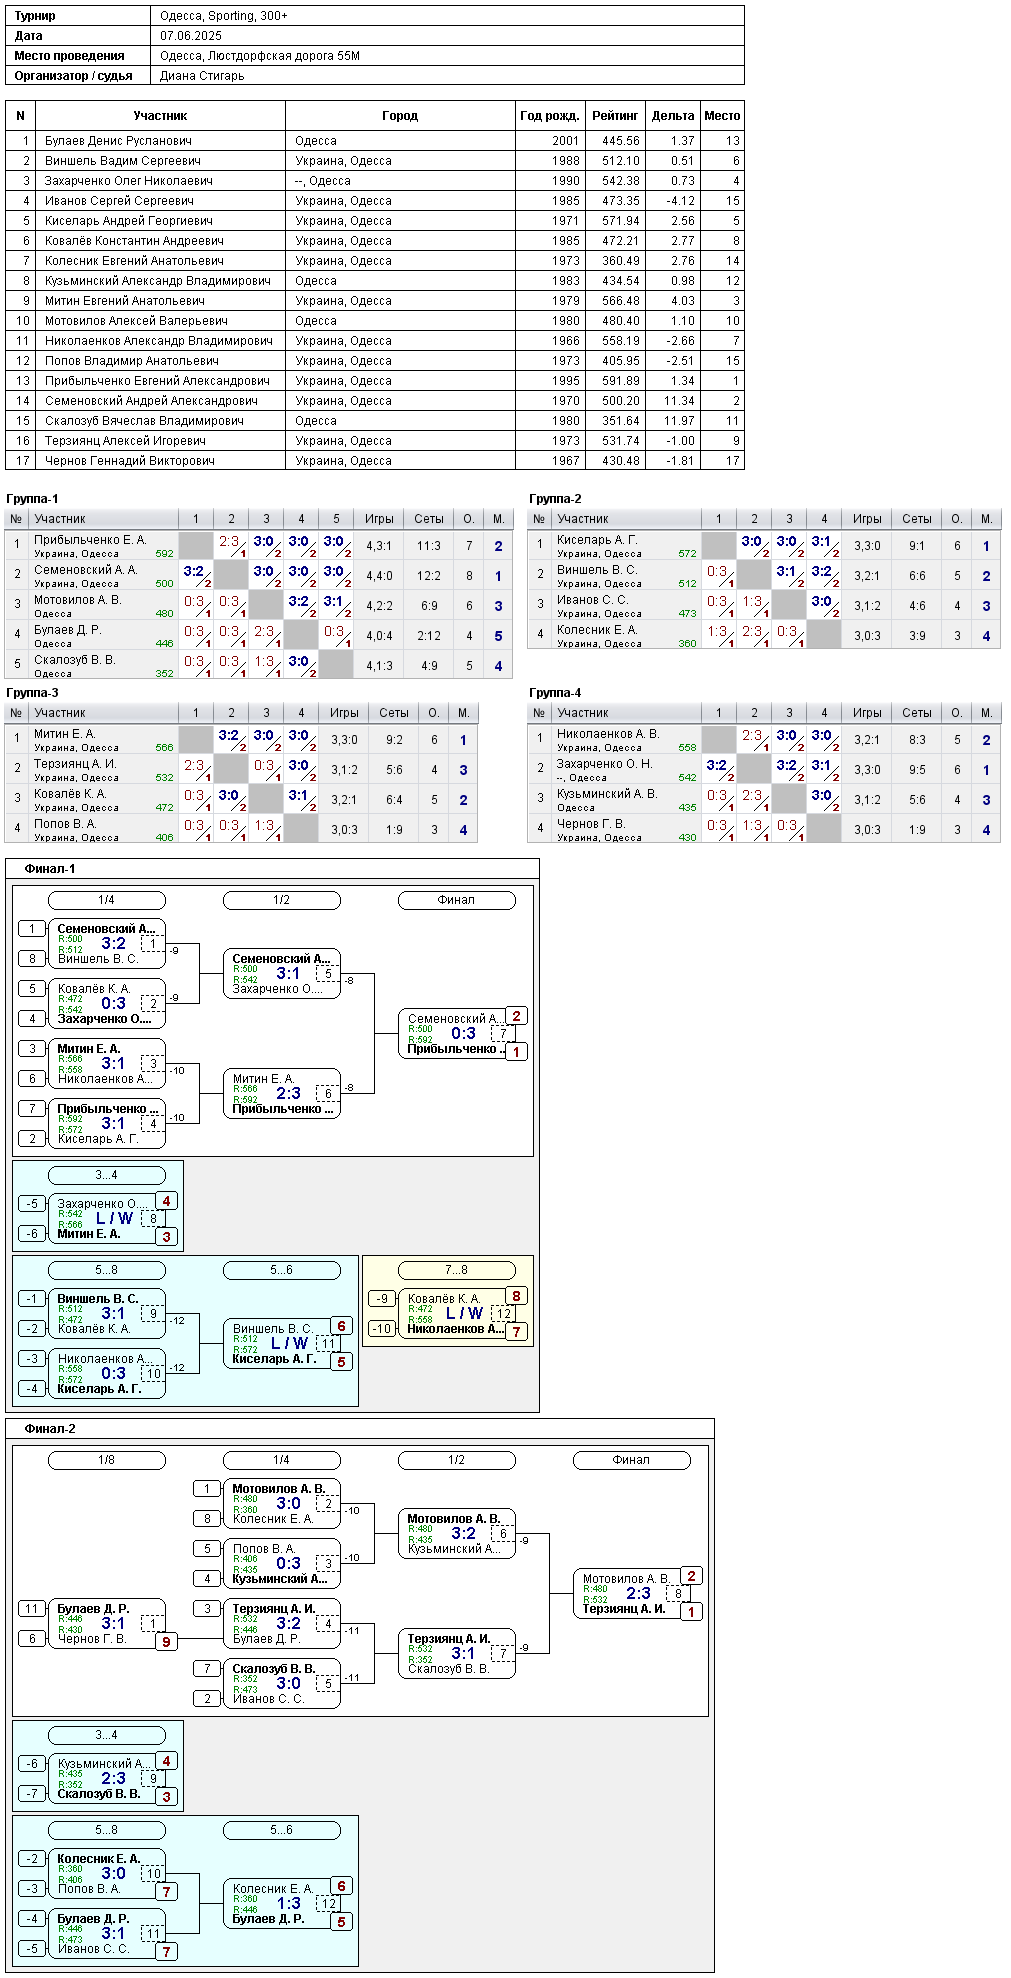Click player Булаев Денис Русланович in participants table
The width and height of the screenshot is (1011, 1978).
(118, 141)
